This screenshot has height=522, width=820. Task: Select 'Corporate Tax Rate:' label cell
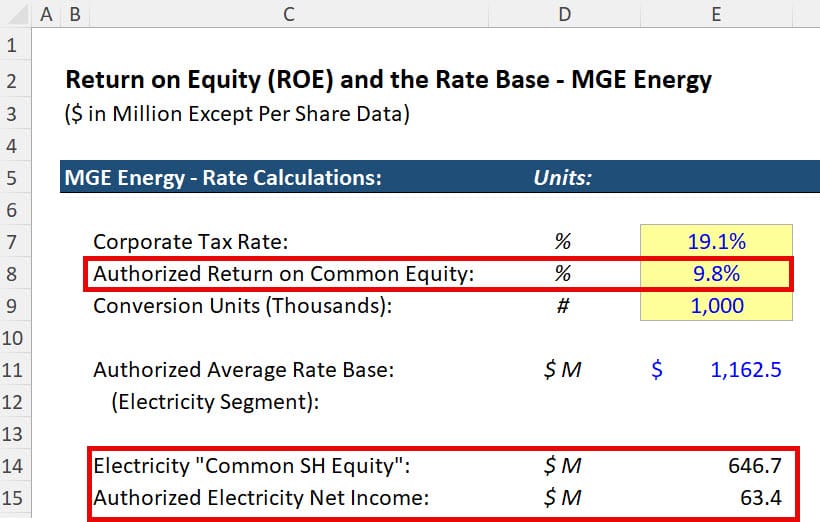[x=190, y=242]
